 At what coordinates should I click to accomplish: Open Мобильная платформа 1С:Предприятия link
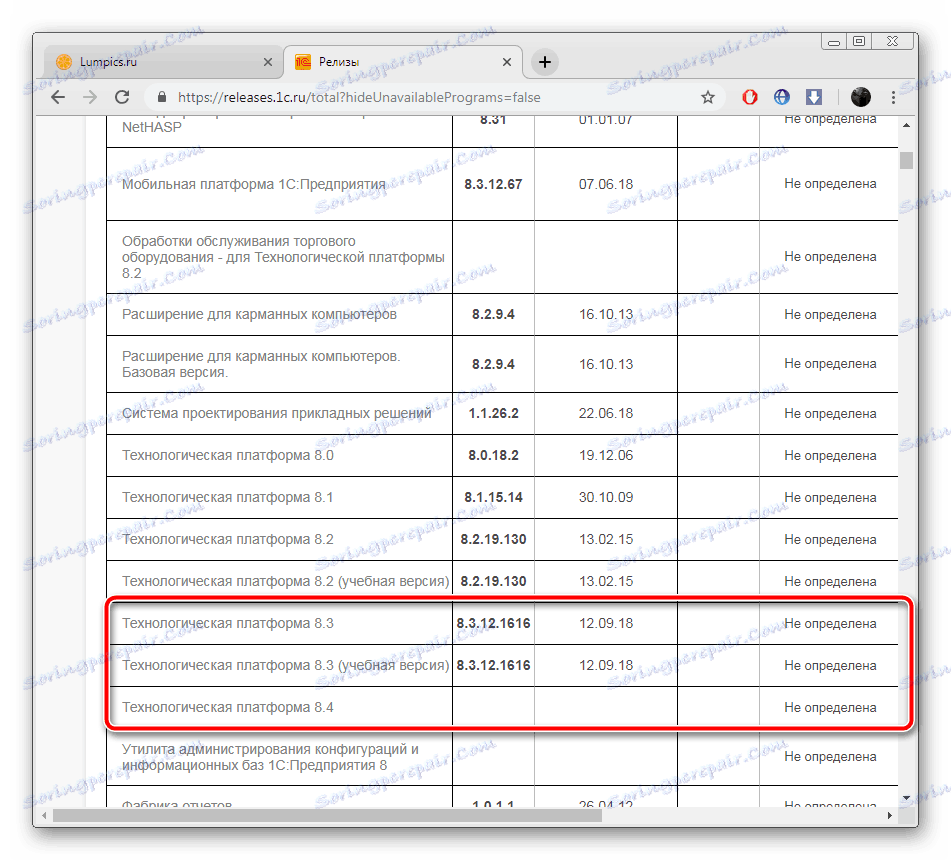pos(254,184)
